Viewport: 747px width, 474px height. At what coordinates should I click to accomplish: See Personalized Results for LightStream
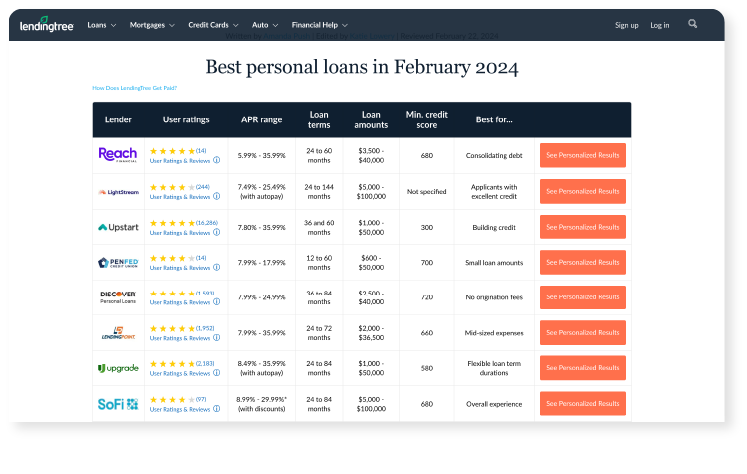coord(583,192)
